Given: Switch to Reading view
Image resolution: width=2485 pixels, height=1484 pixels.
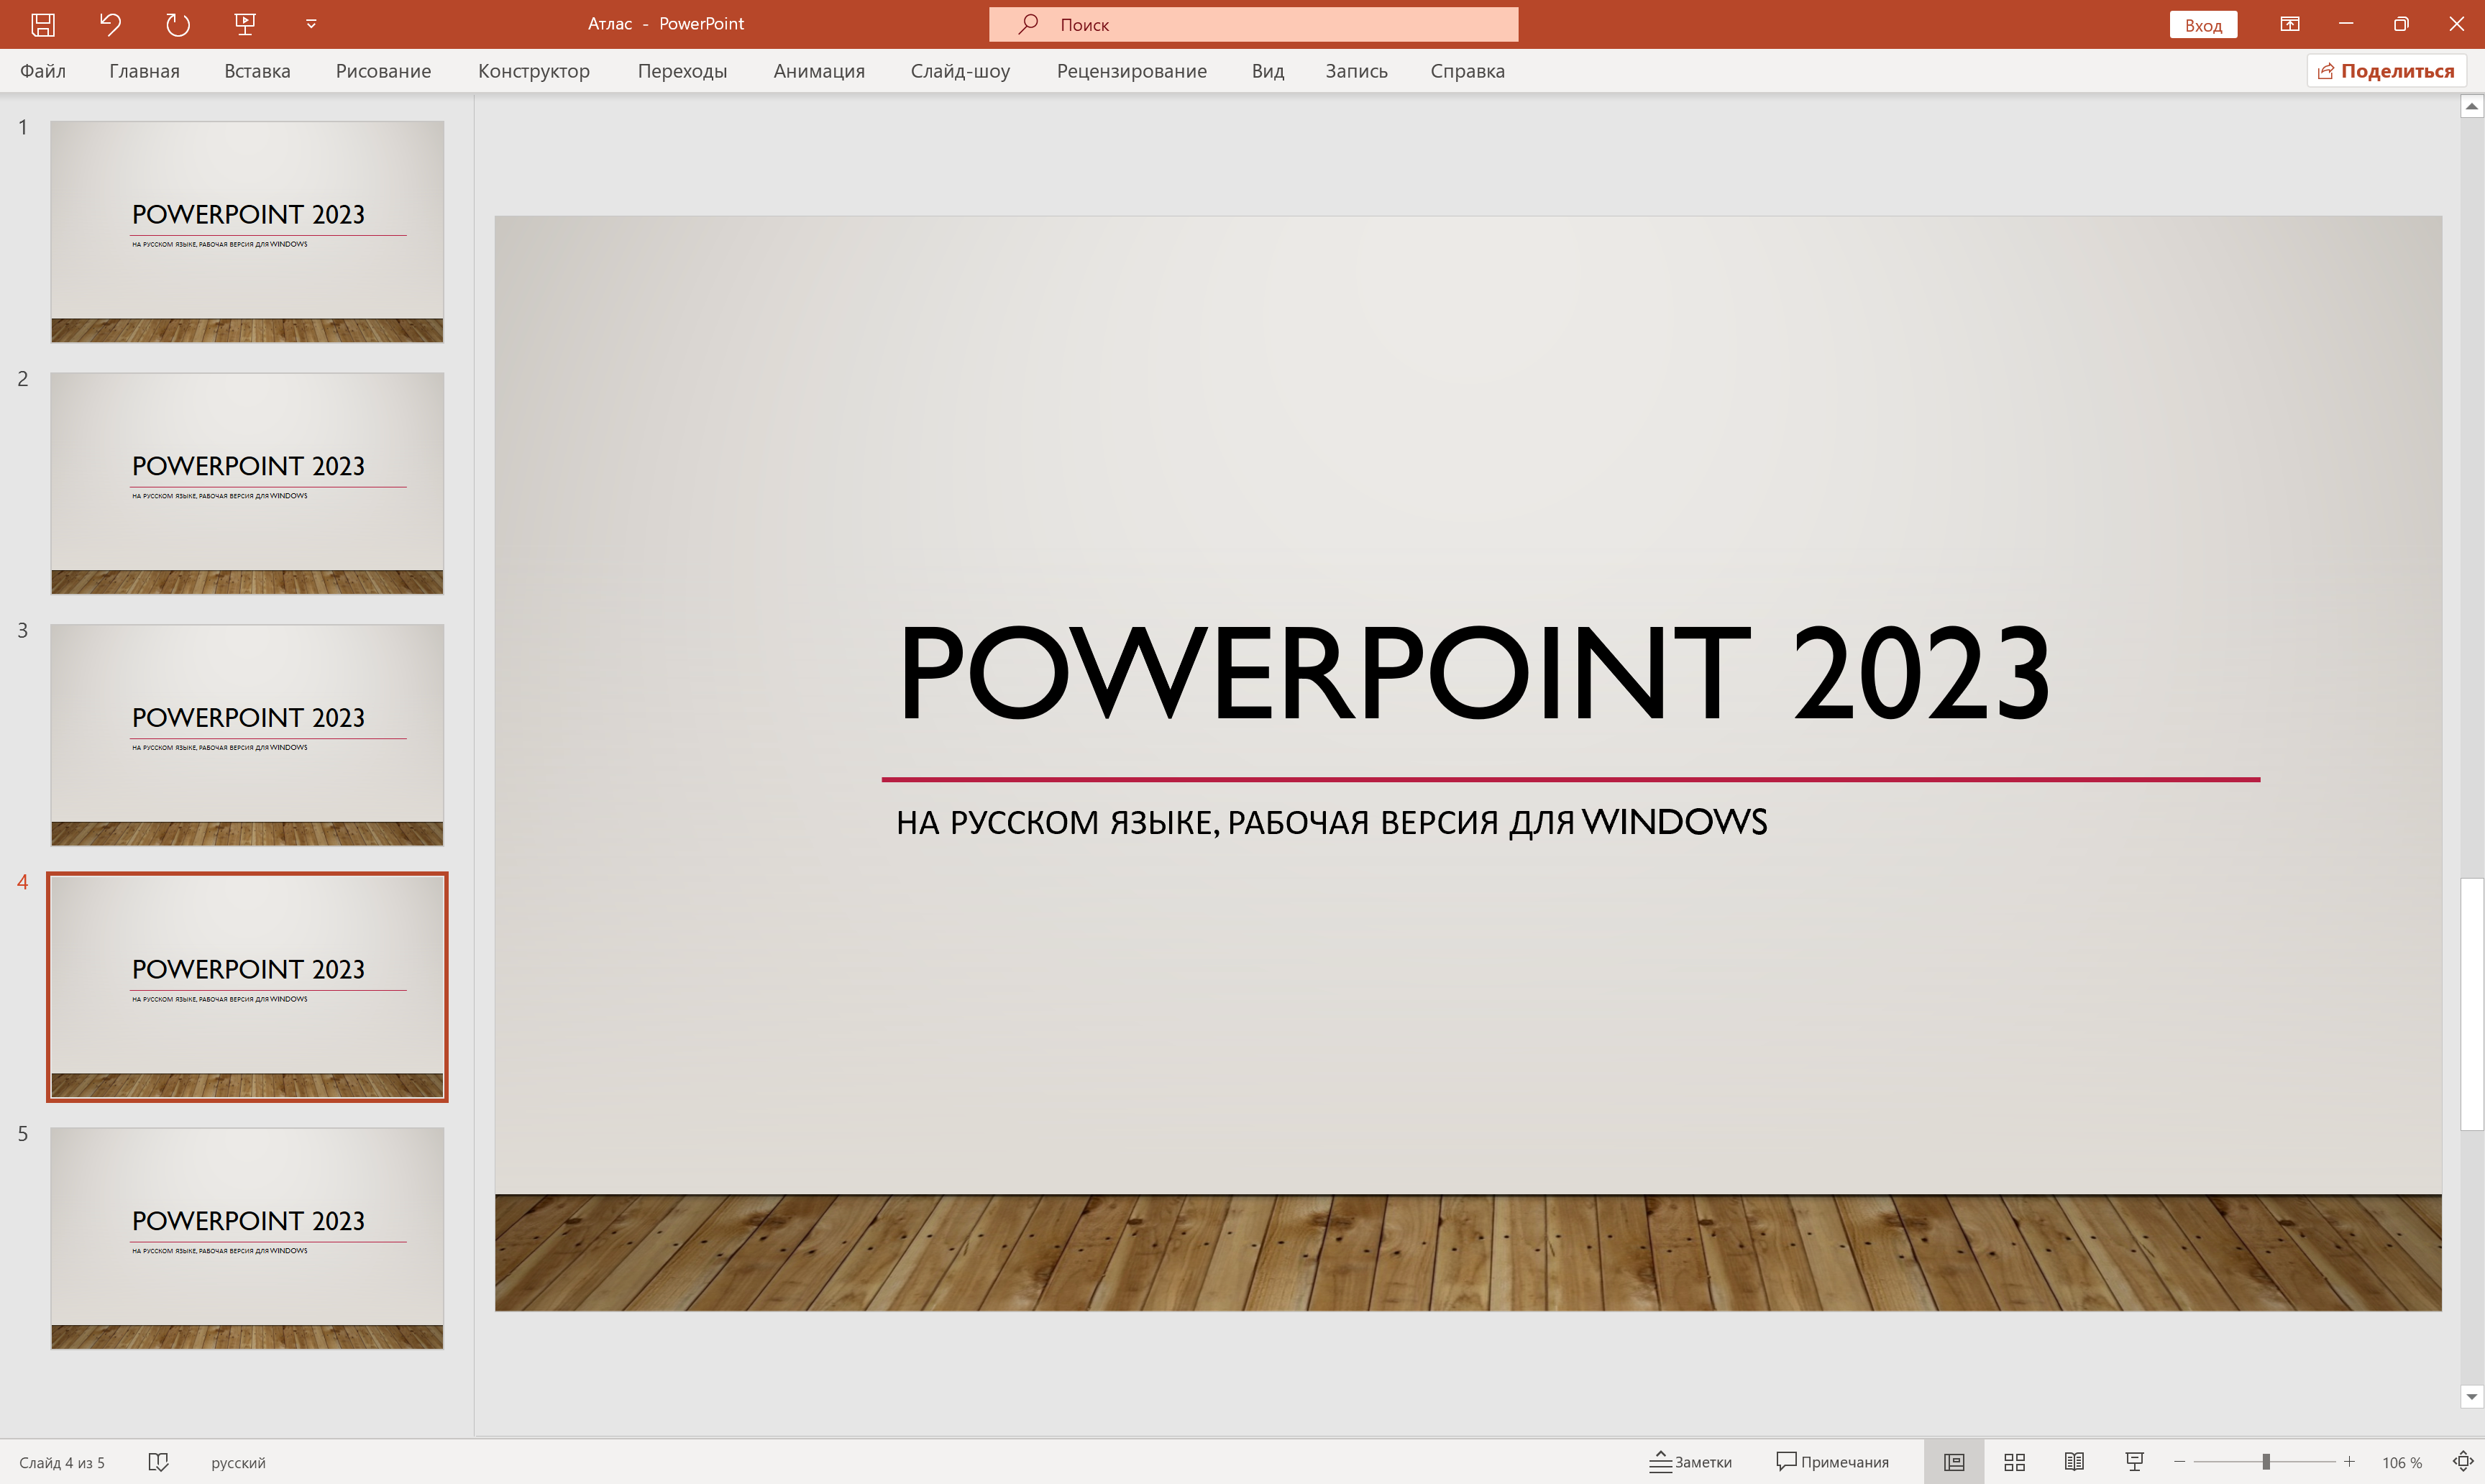Looking at the screenshot, I should pos(2074,1462).
